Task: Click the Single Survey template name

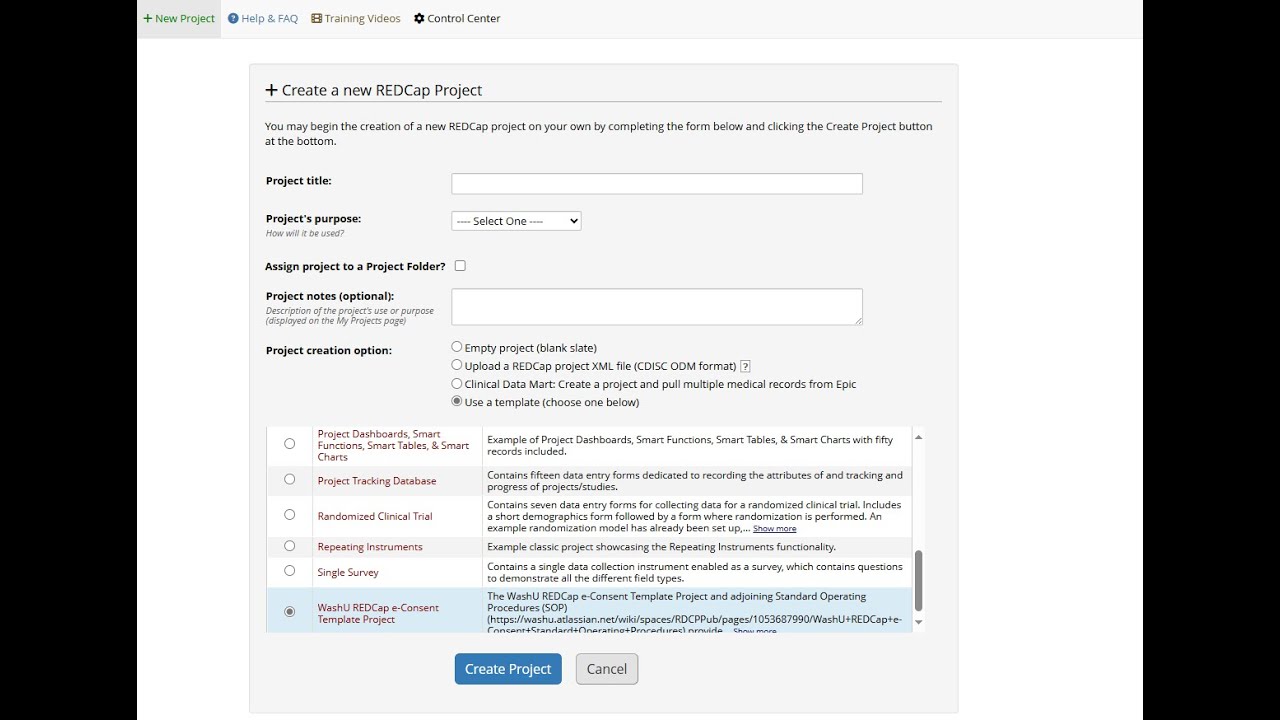Action: 348,573
